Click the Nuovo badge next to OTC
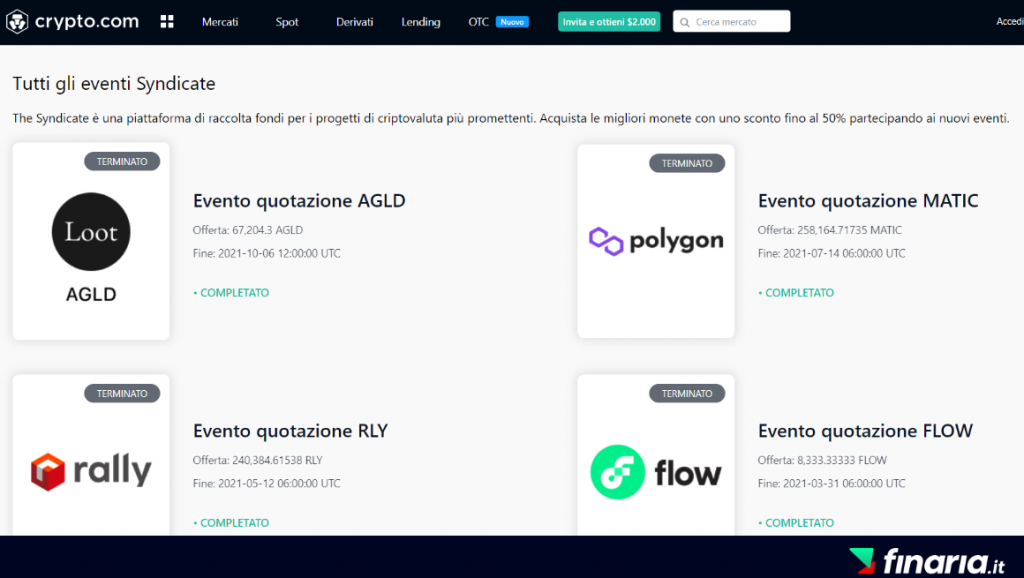This screenshot has width=1024, height=578. [512, 22]
